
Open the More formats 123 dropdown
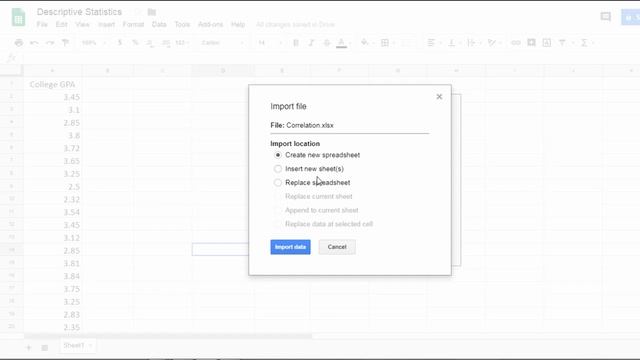point(182,42)
